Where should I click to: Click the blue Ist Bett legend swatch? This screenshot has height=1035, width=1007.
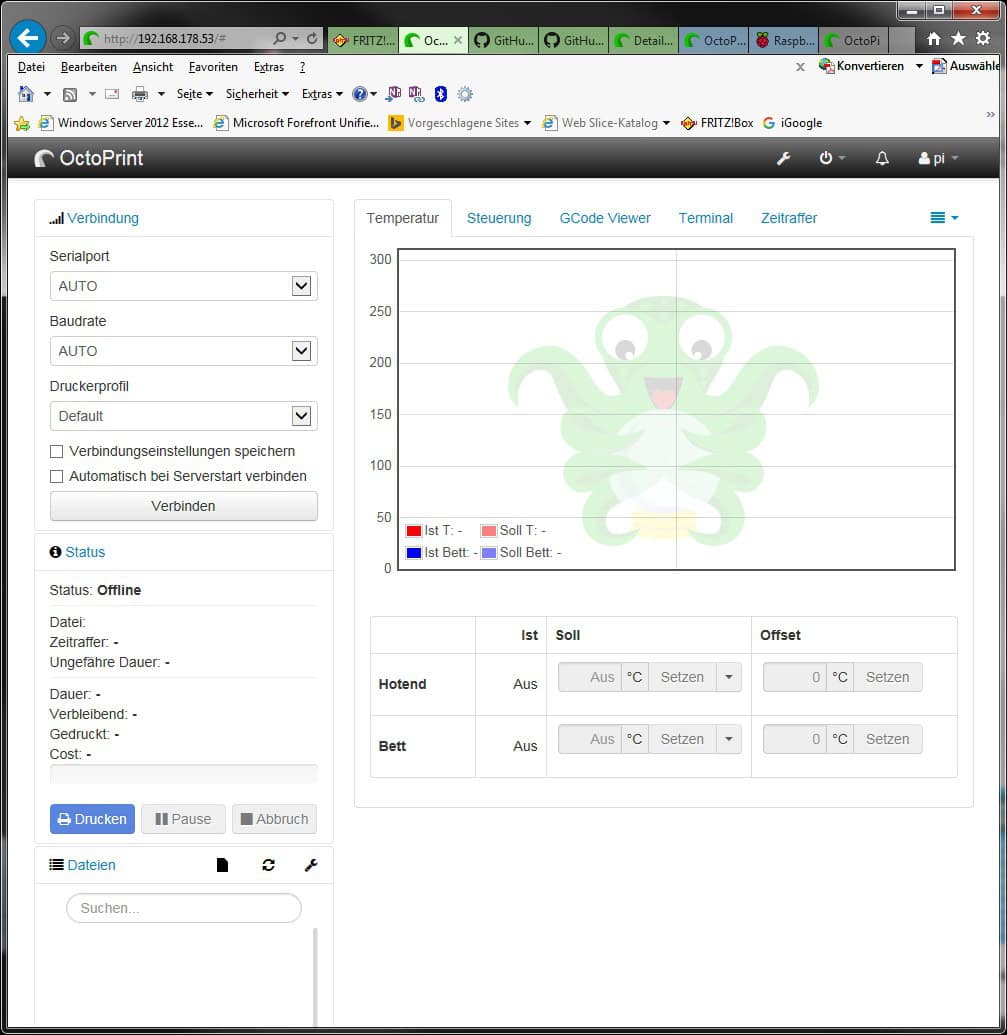pyautogui.click(x=414, y=553)
